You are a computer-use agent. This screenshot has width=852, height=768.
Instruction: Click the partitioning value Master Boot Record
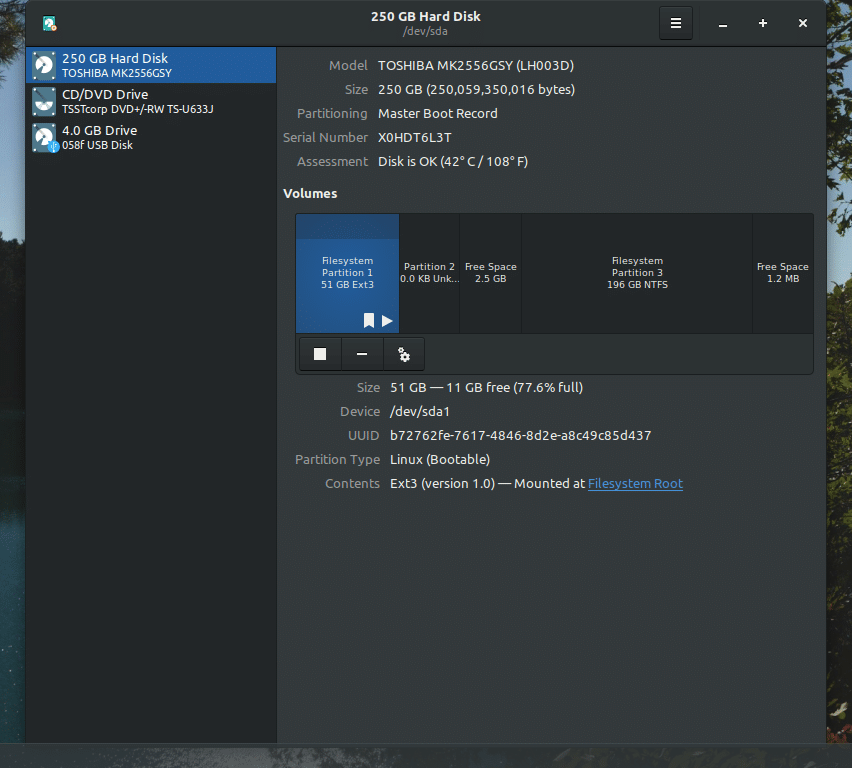(x=437, y=114)
